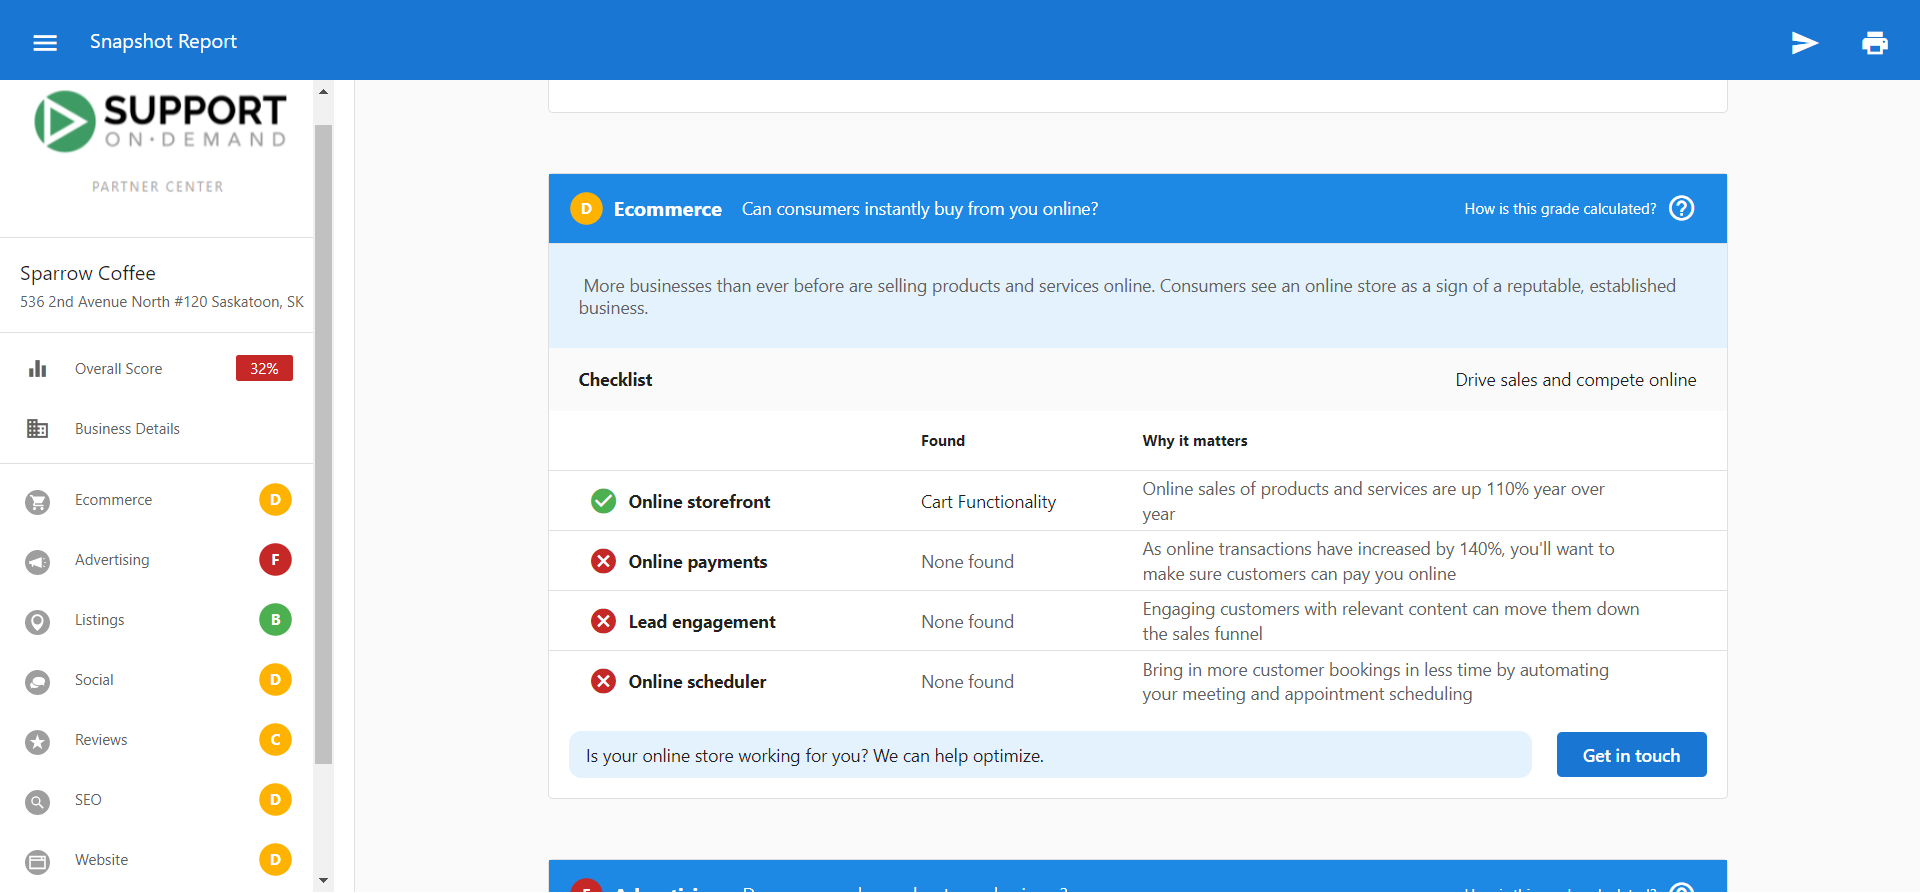The width and height of the screenshot is (1920, 893).
Task: Click the Social chat bubble sidebar icon
Action: 38,682
